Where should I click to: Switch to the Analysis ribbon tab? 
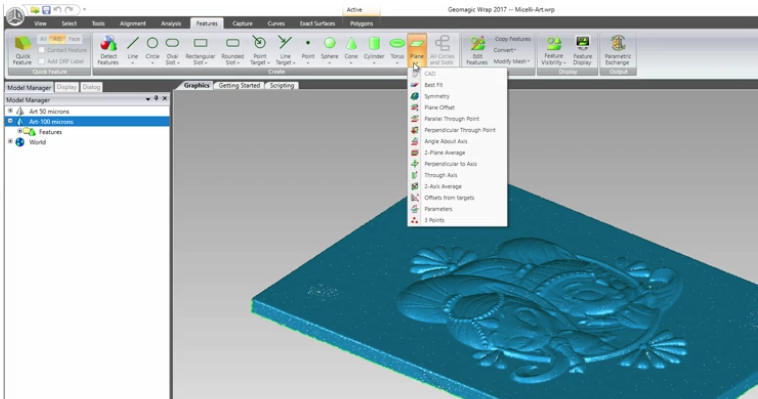pos(171,23)
